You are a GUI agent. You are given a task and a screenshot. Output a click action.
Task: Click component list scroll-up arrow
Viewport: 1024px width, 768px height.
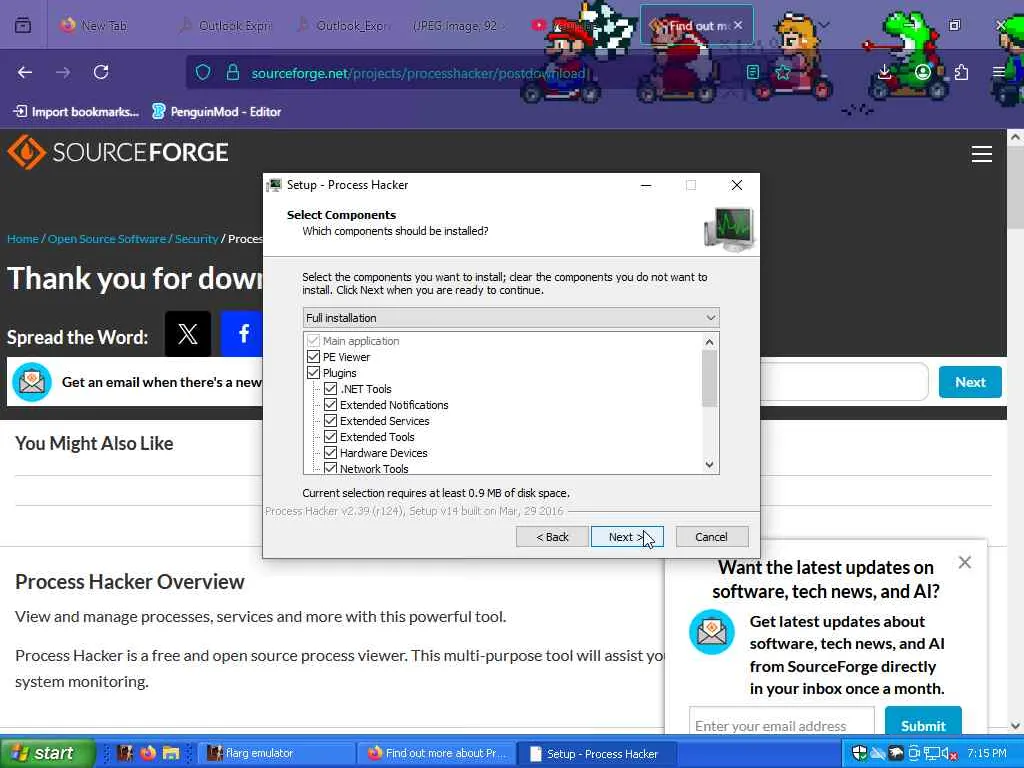pos(710,342)
